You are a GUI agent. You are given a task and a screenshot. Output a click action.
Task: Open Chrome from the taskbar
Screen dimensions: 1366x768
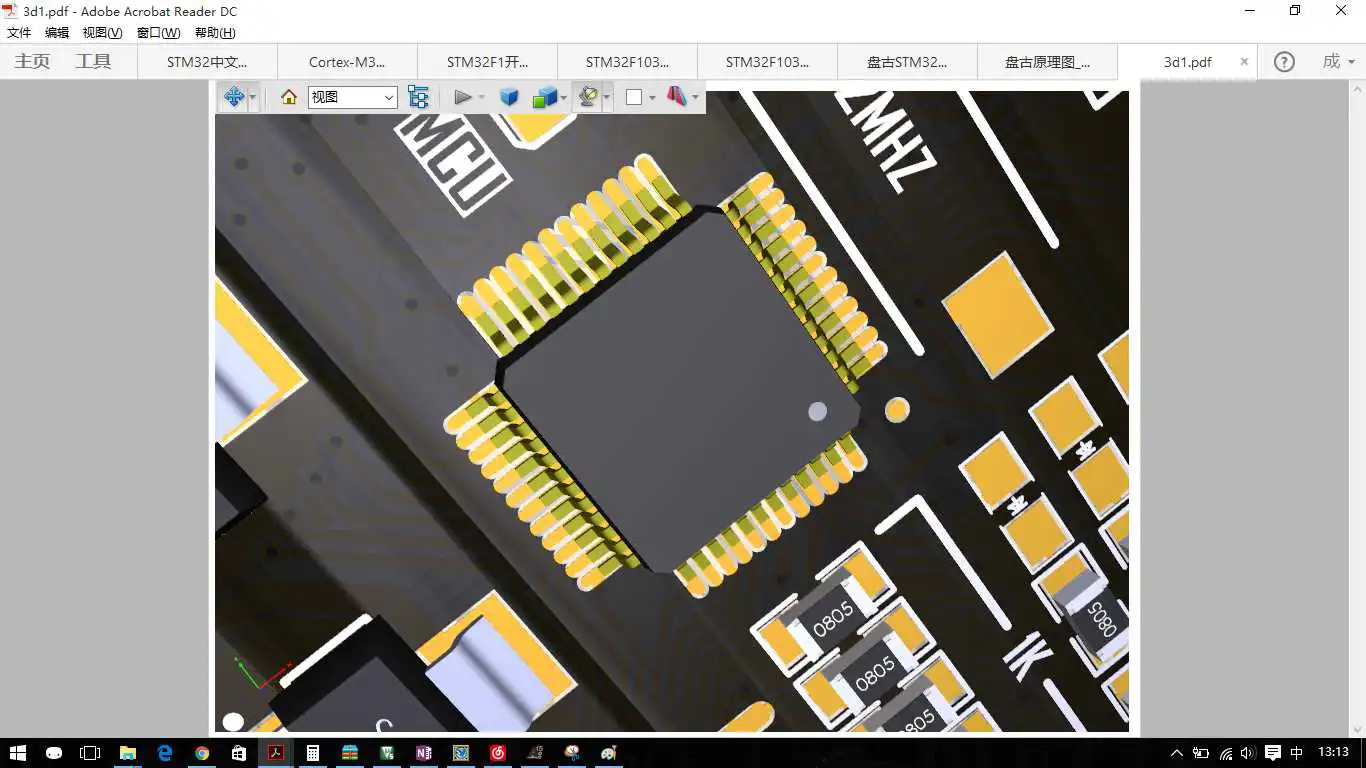[202, 753]
